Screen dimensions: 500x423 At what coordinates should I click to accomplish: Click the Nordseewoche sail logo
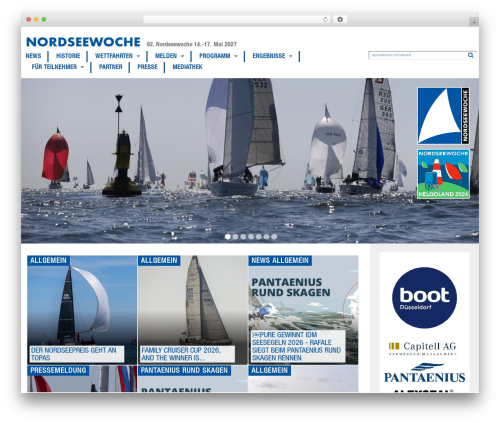coord(443,116)
